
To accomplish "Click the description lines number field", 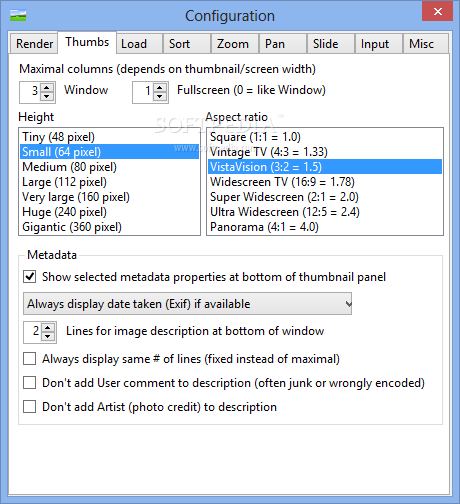I will 33,332.
